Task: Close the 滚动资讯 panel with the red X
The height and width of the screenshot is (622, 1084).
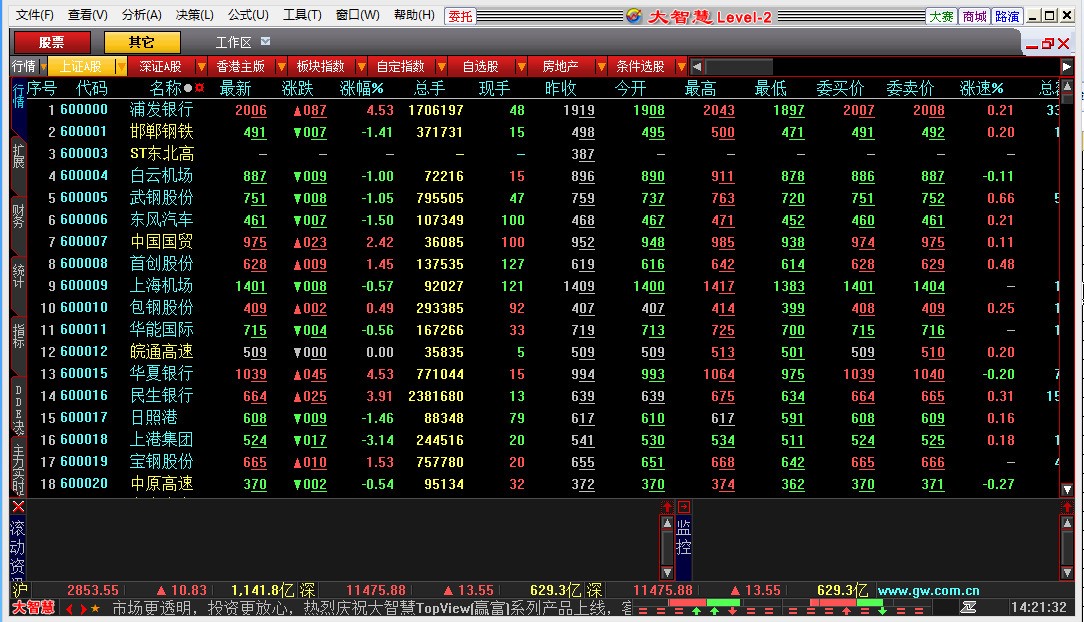Action: click(18, 507)
